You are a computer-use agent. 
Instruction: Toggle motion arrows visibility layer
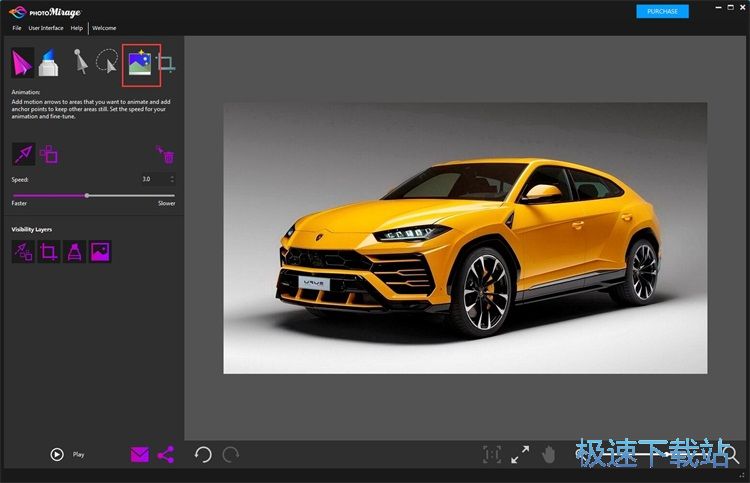tap(22, 252)
